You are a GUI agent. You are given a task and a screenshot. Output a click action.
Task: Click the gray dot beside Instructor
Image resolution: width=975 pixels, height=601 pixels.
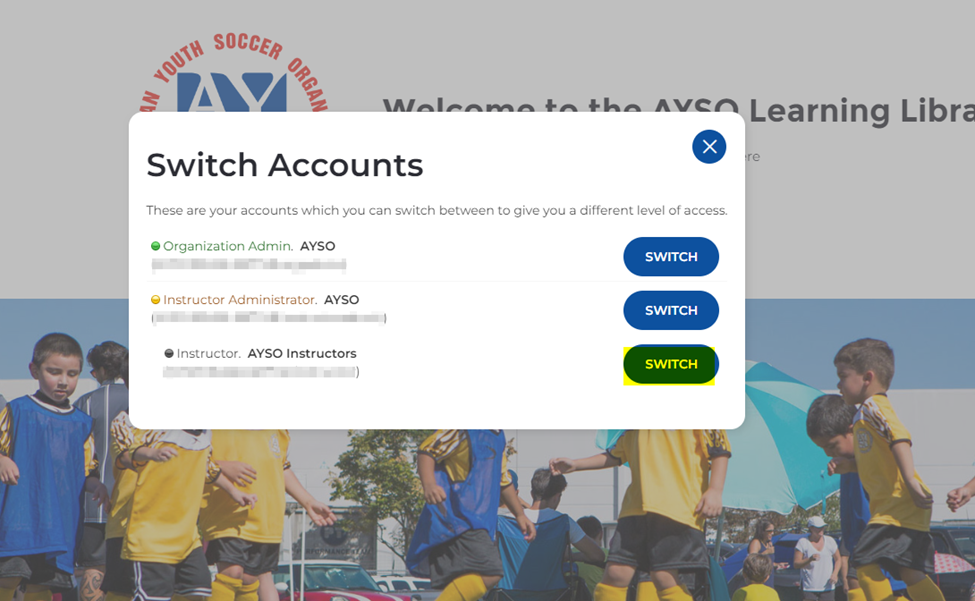click(x=169, y=354)
